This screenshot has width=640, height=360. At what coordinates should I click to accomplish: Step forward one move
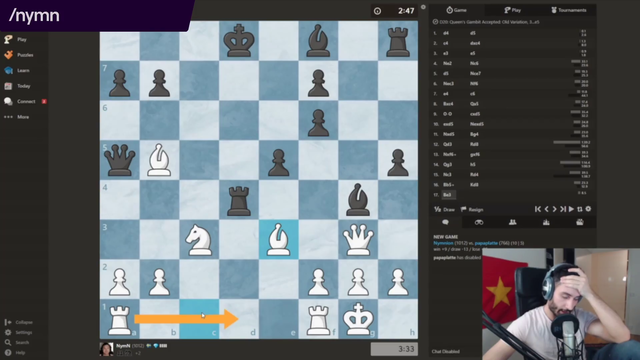[554, 209]
